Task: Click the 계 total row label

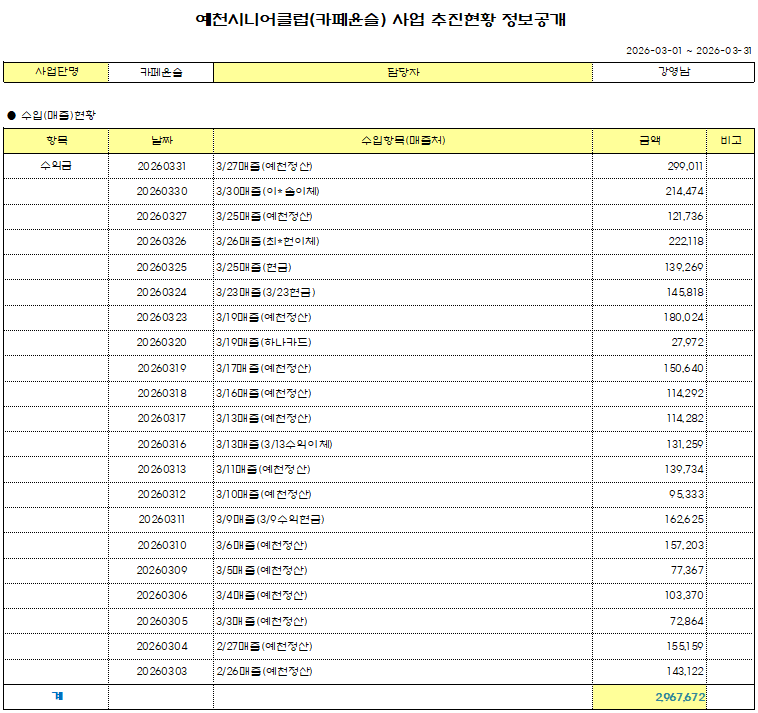Action: pyautogui.click(x=56, y=696)
